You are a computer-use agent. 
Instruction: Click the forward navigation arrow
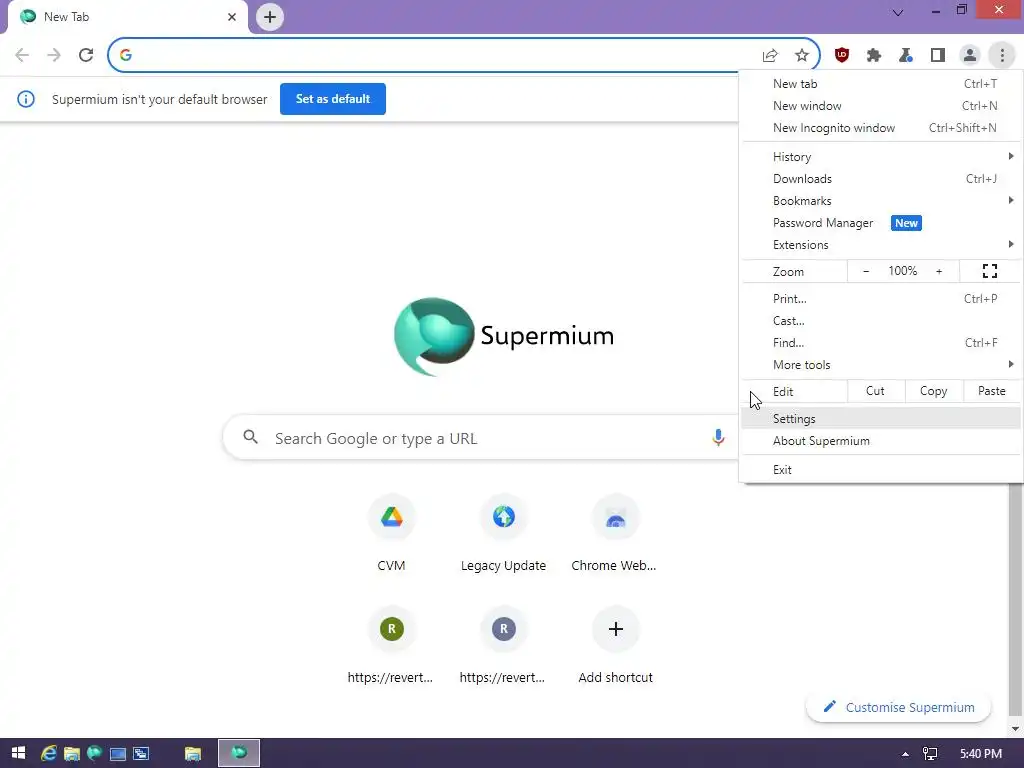[x=54, y=55]
